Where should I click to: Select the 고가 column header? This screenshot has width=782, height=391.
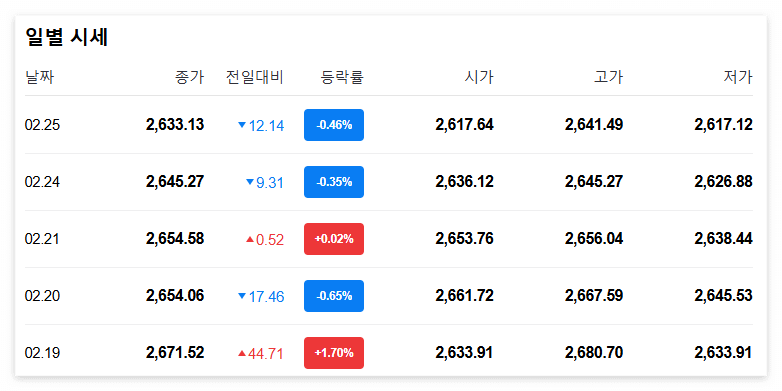(x=608, y=77)
